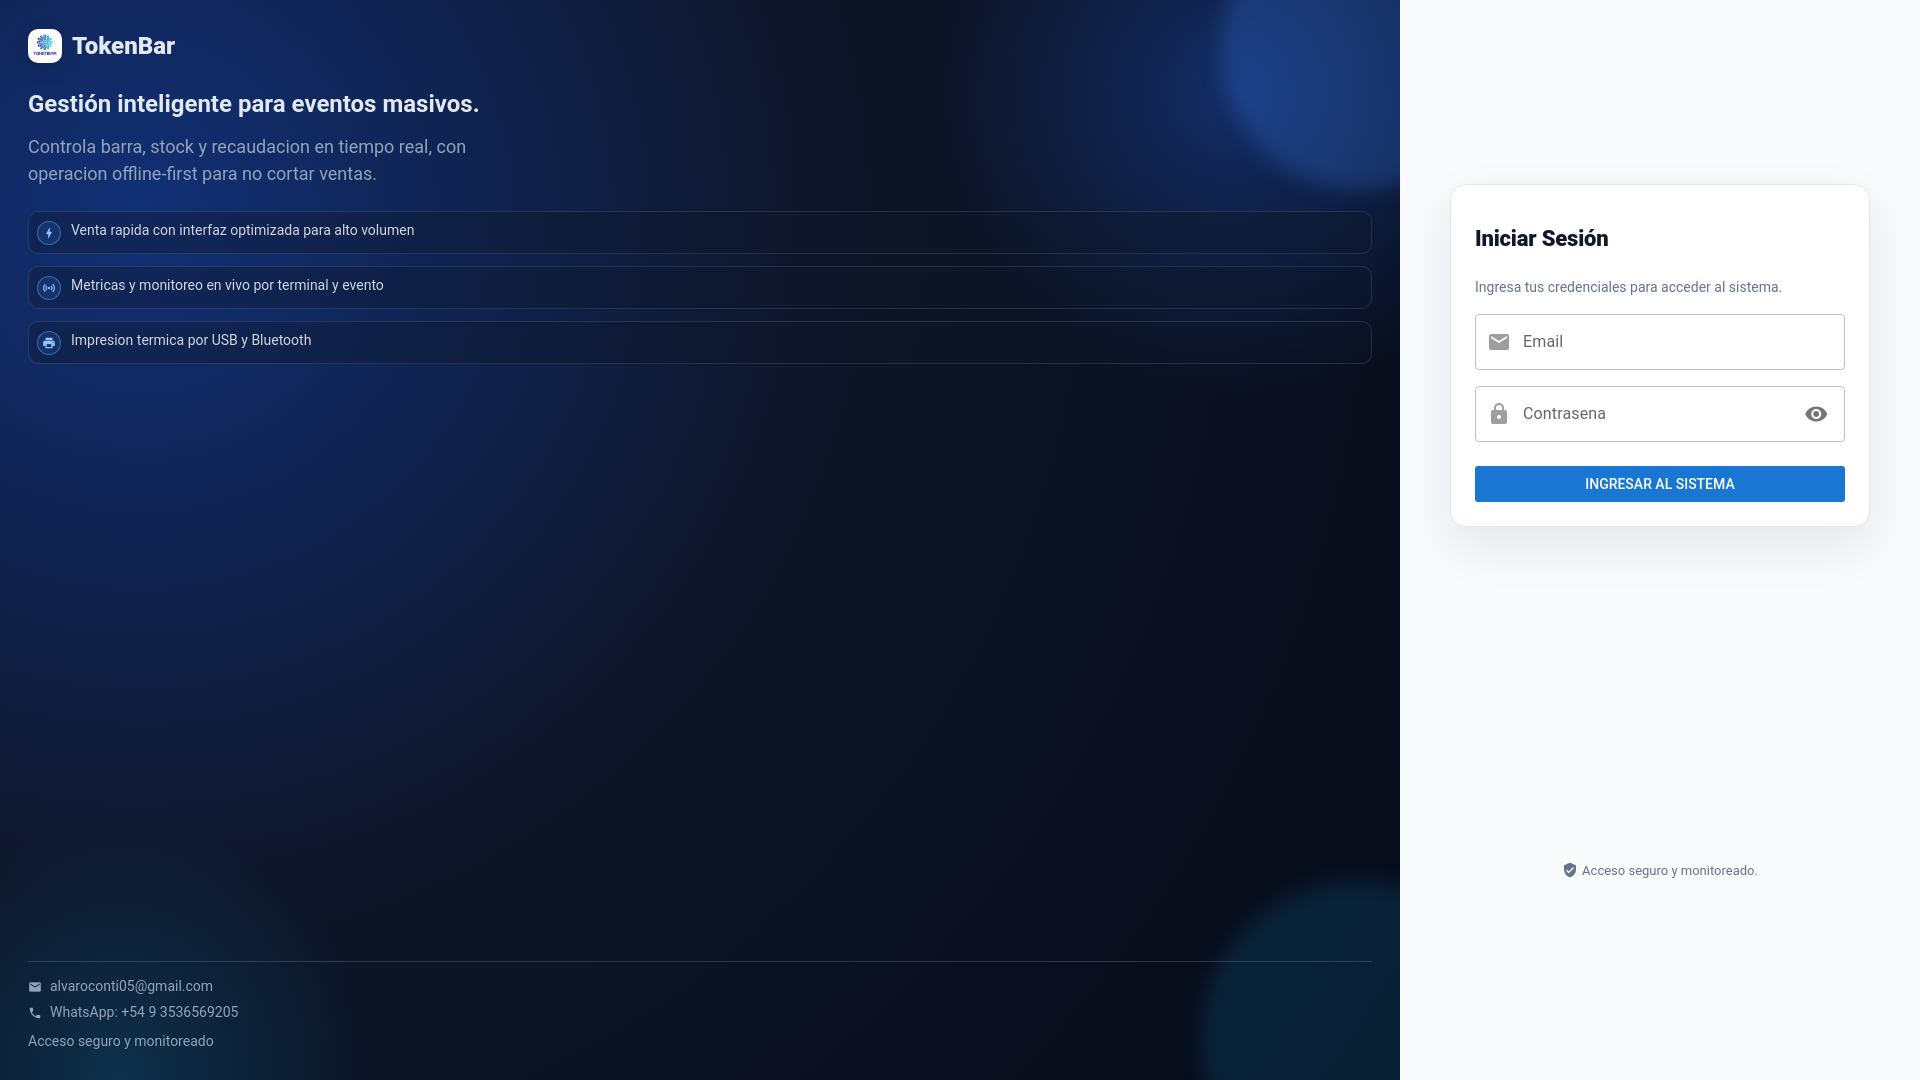
Task: Click the TokenBar brand name
Action: 123,46
